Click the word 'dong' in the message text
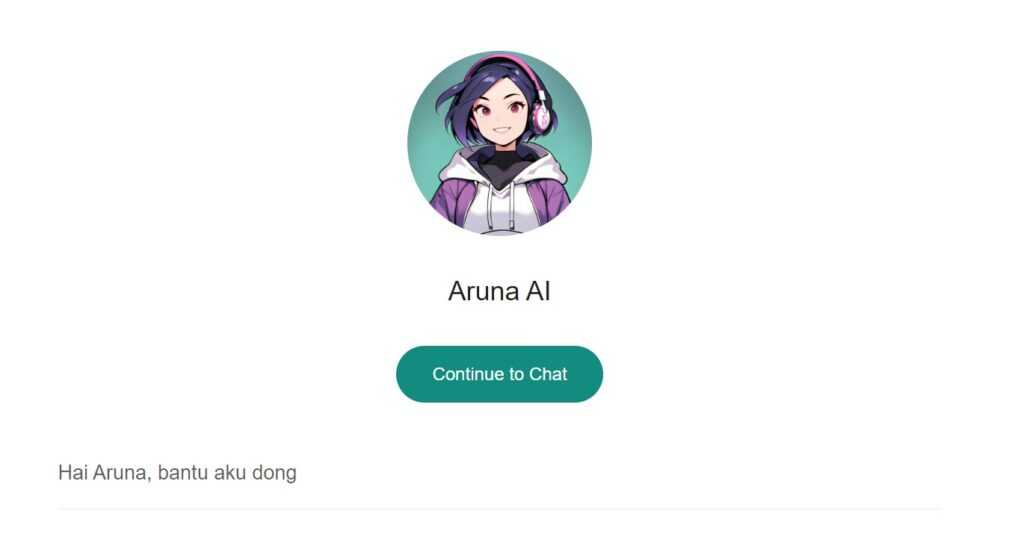 click(274, 473)
